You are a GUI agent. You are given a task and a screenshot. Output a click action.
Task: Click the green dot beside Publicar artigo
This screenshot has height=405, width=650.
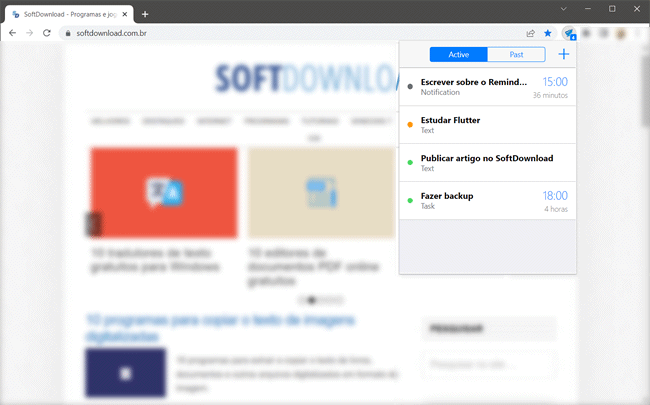coord(410,162)
